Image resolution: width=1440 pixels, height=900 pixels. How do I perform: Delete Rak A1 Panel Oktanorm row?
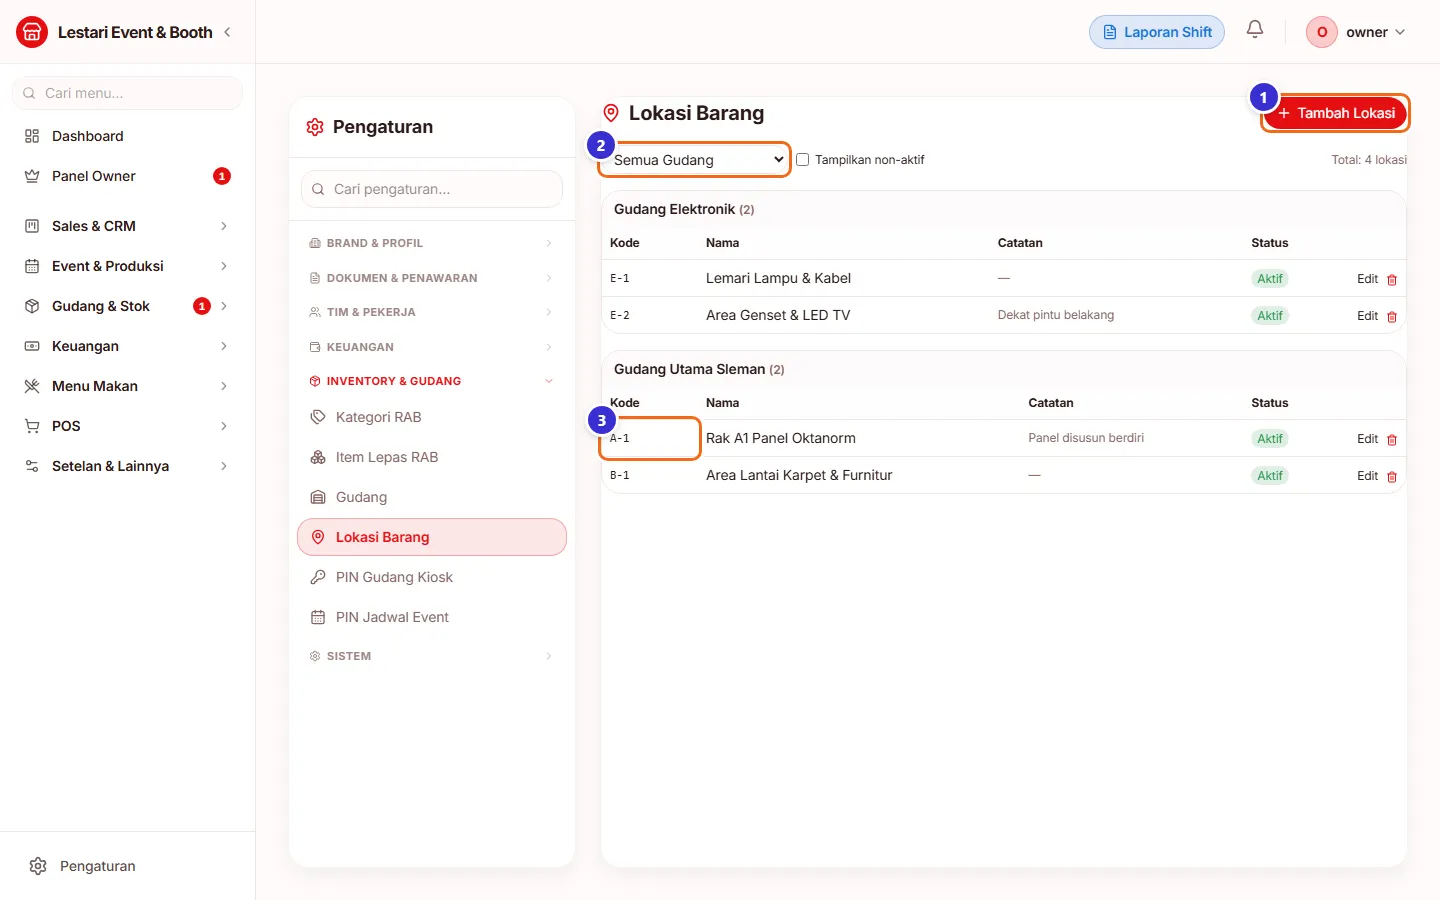coord(1392,440)
